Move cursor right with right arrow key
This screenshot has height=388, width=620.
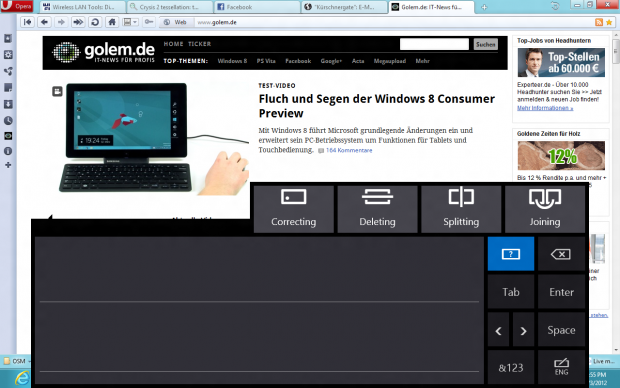524,331
